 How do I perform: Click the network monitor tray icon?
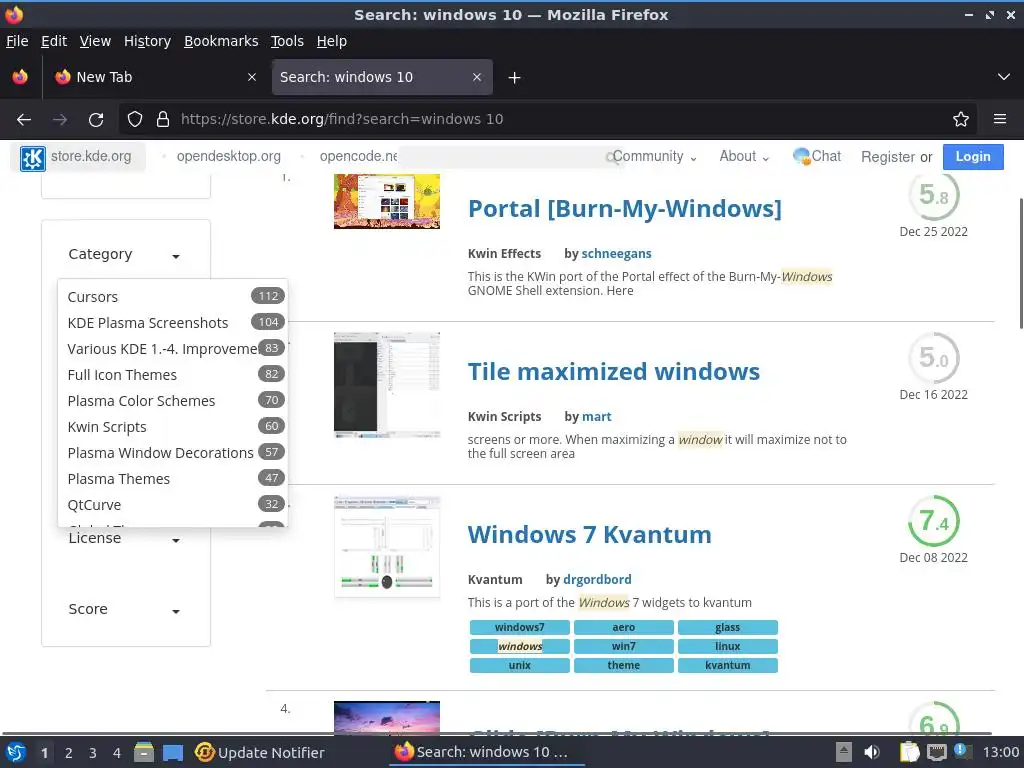pos(937,752)
